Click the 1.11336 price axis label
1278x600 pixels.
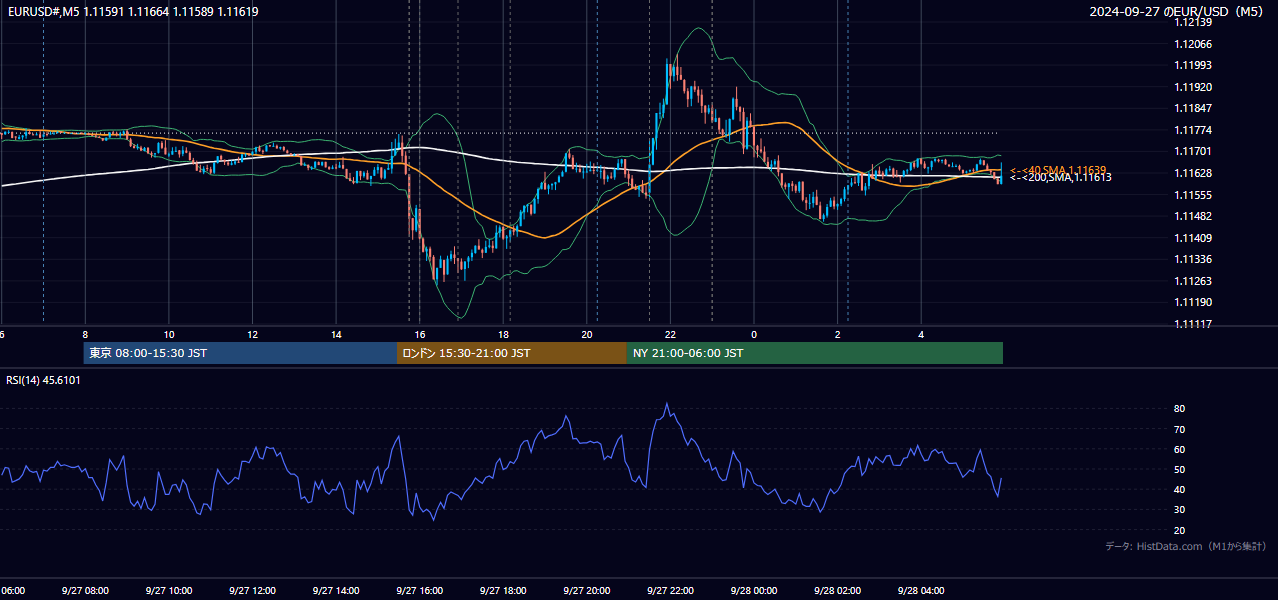click(x=1193, y=259)
